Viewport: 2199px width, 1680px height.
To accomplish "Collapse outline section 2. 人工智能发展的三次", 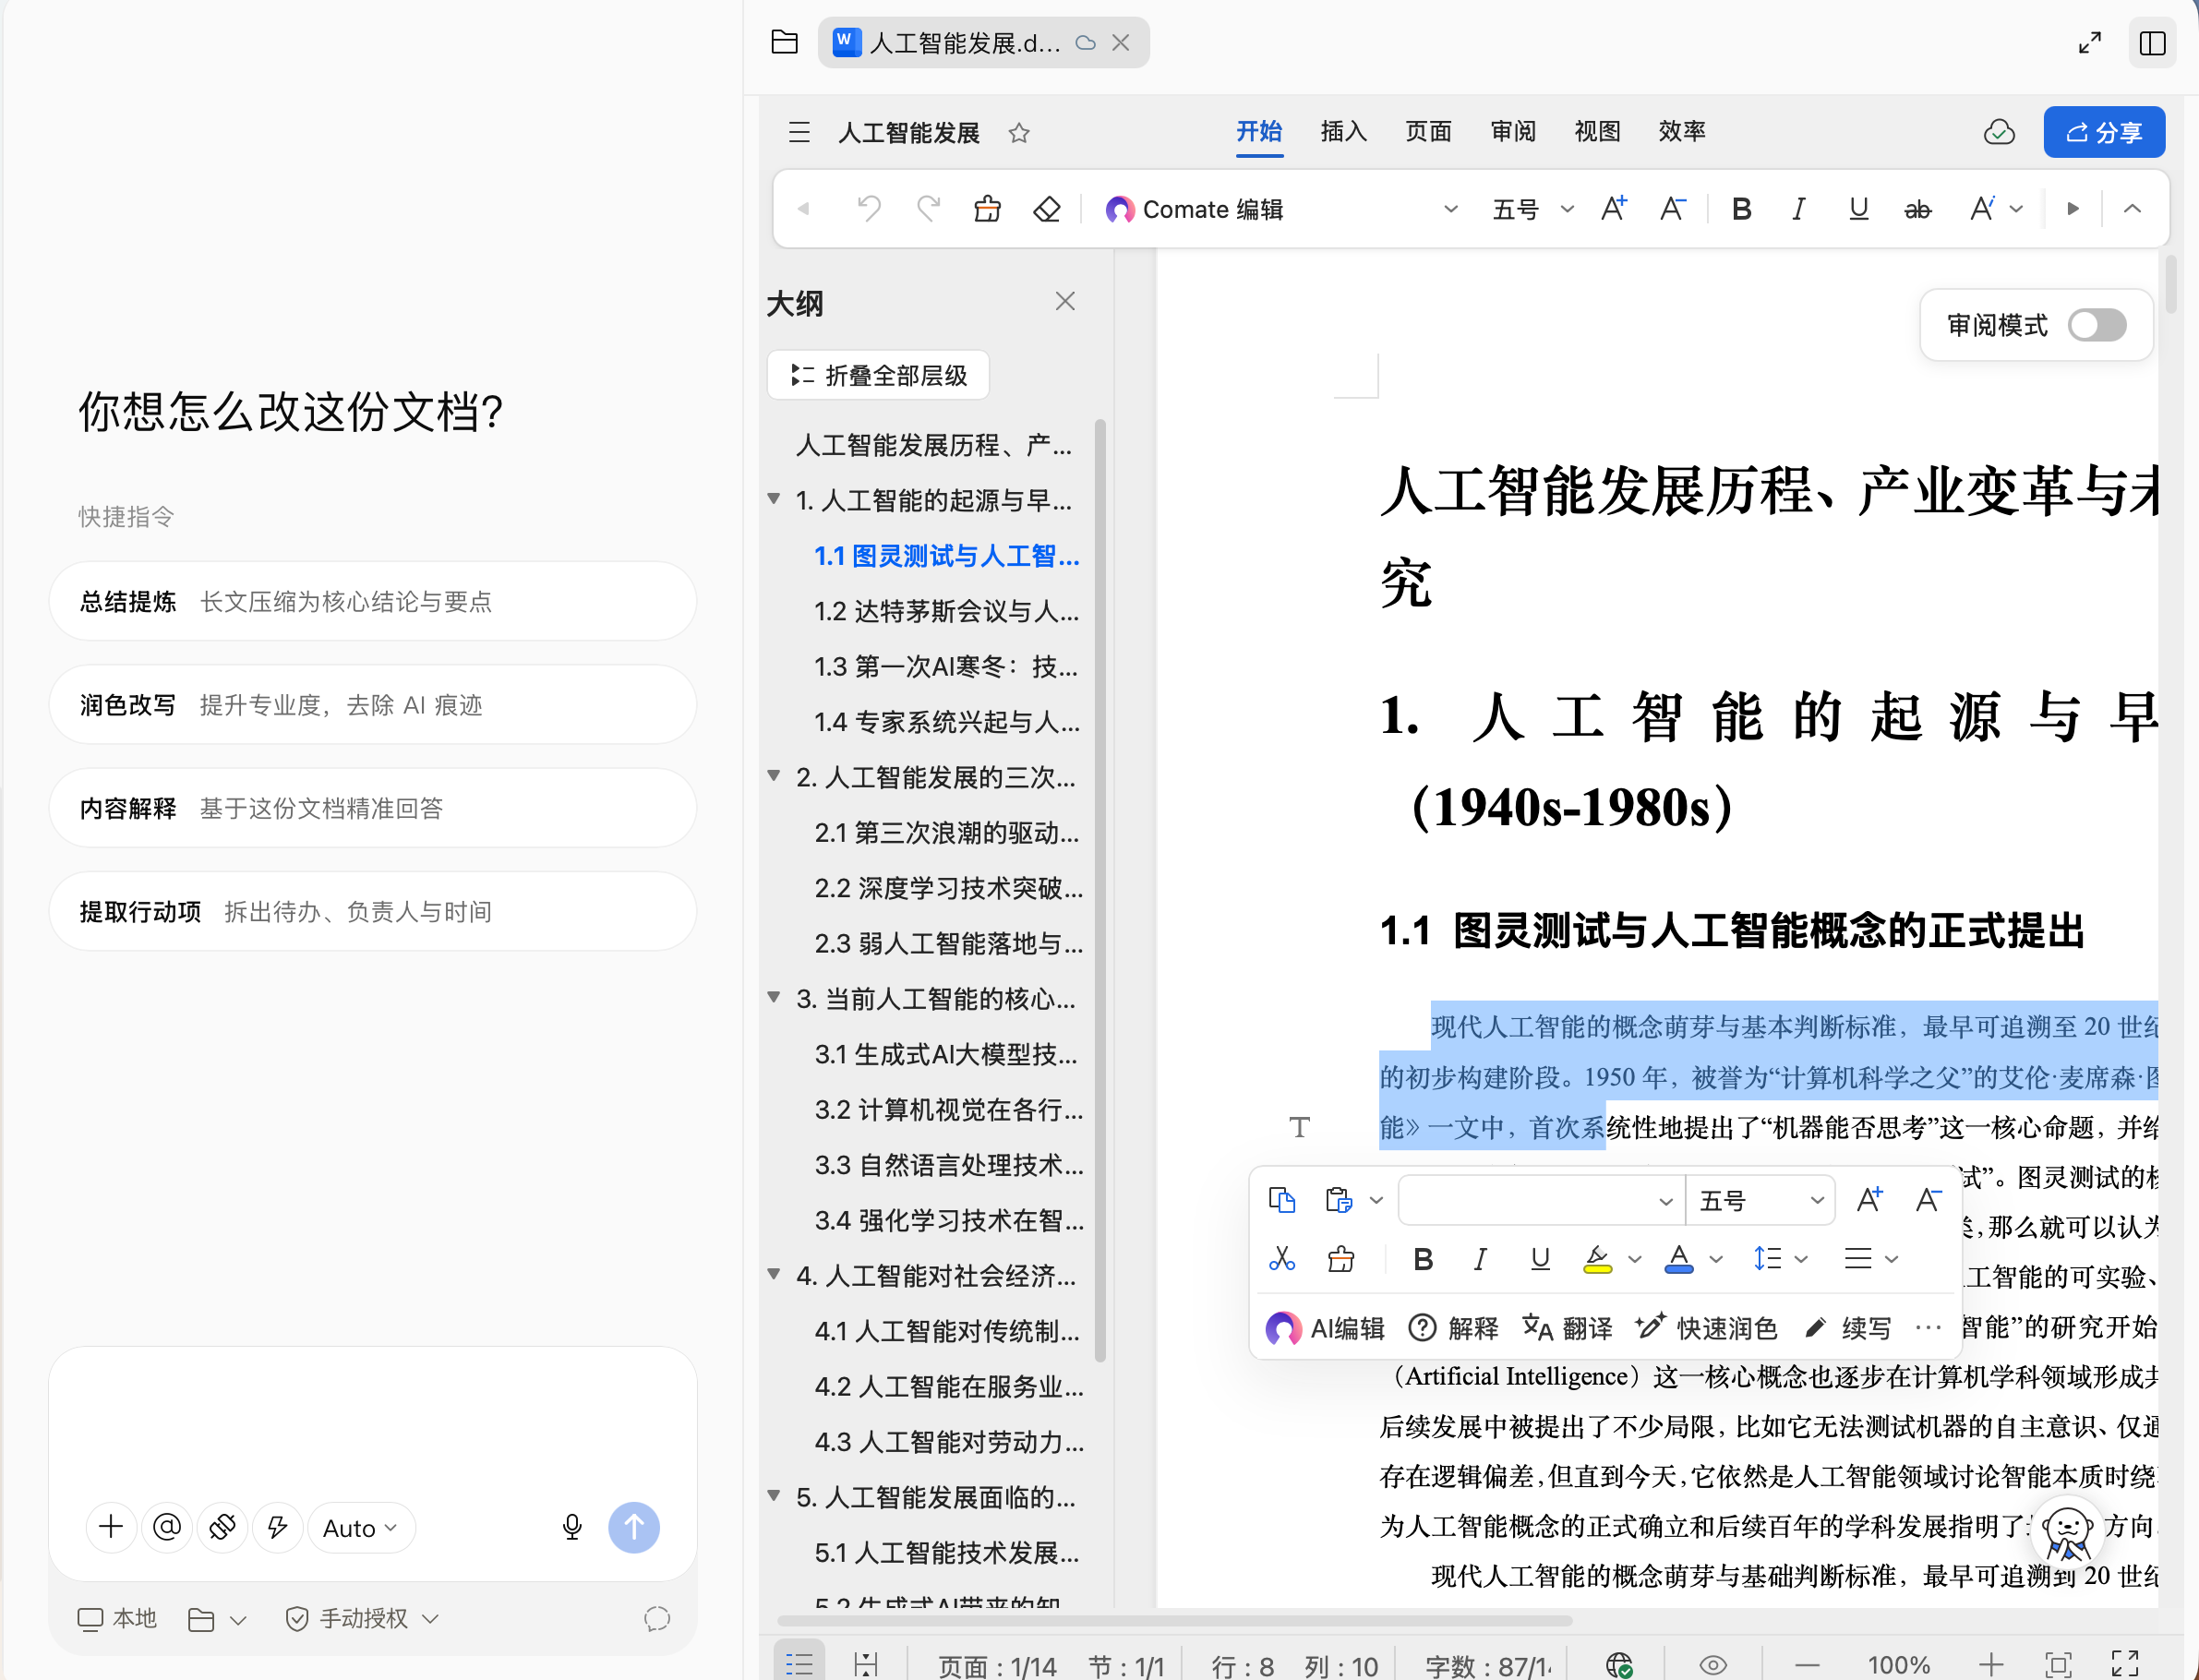I will point(773,775).
